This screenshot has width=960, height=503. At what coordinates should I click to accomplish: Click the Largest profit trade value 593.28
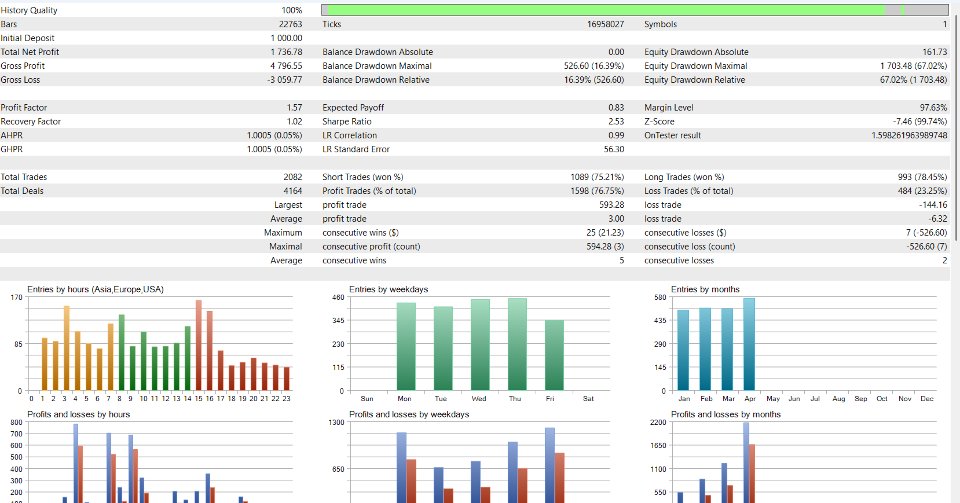click(612, 205)
